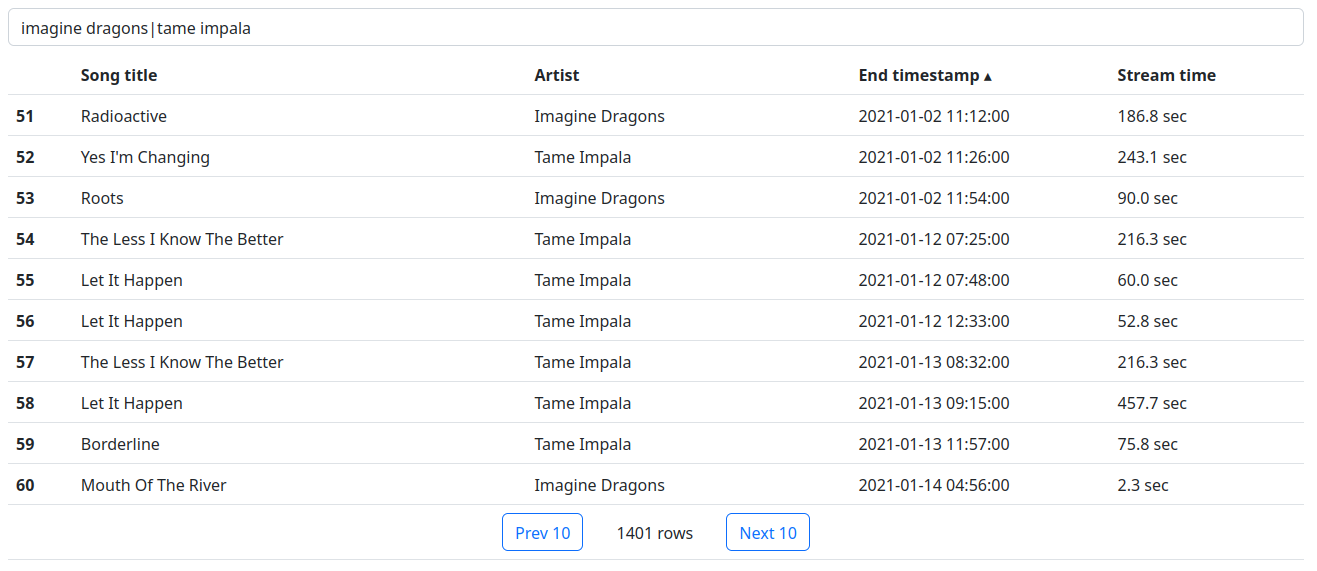Image resolution: width=1317 pixels, height=571 pixels.
Task: Click Tame Impala artist in Yes I'm Changing row
Action: pos(583,157)
